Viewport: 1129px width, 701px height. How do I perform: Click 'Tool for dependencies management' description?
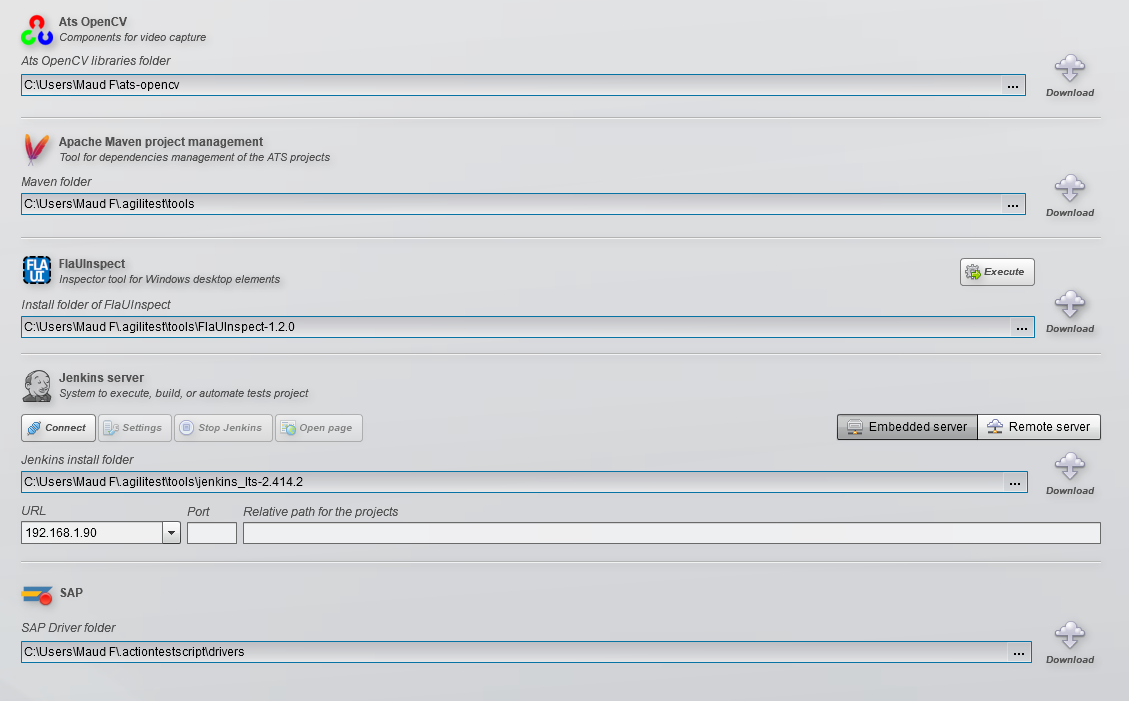pyautogui.click(x=194, y=158)
